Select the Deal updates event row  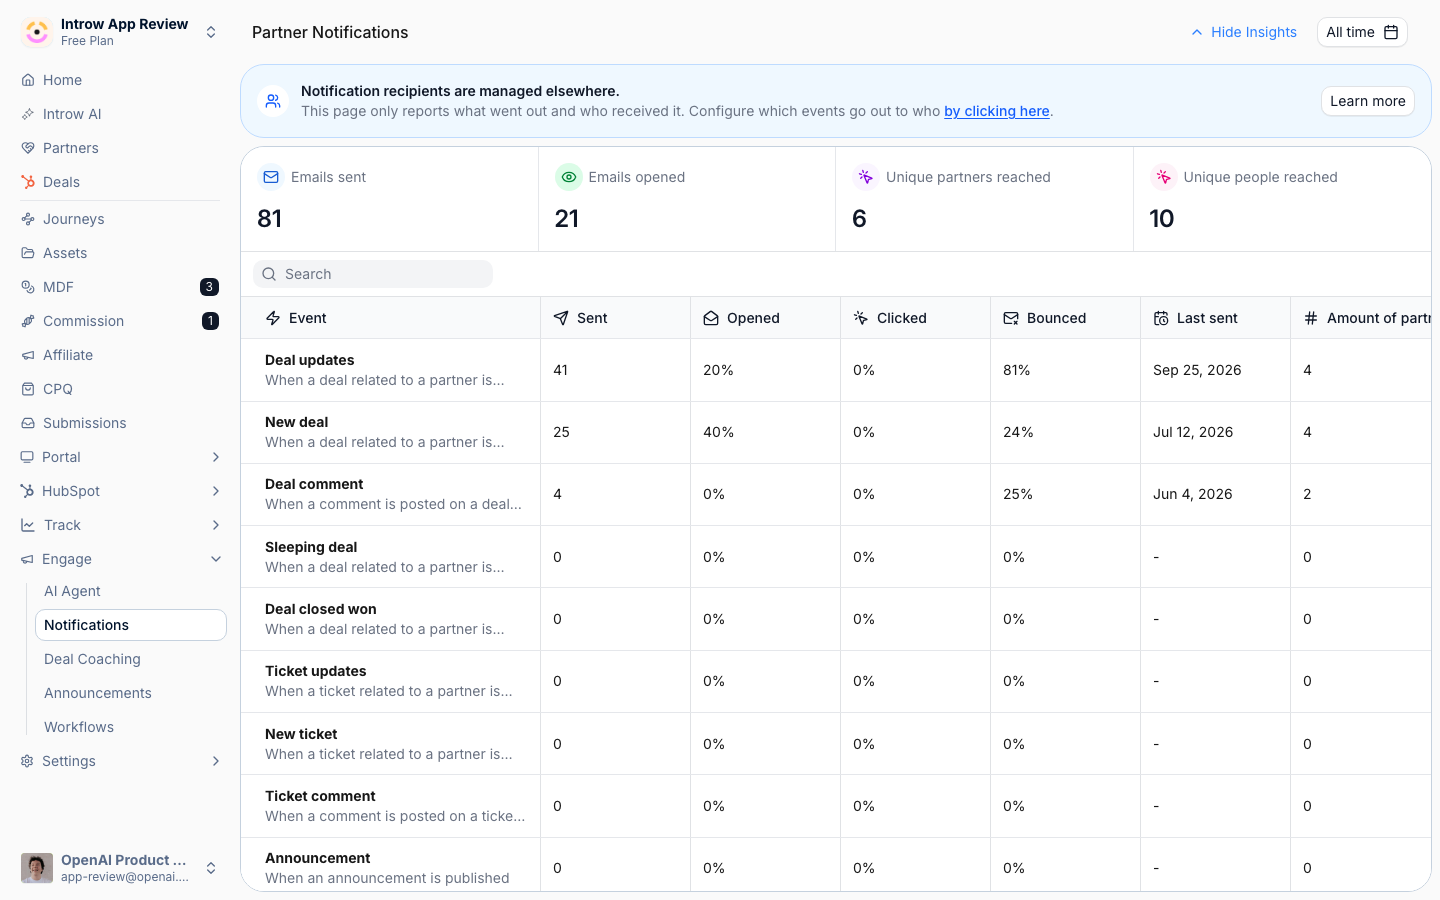(836, 370)
